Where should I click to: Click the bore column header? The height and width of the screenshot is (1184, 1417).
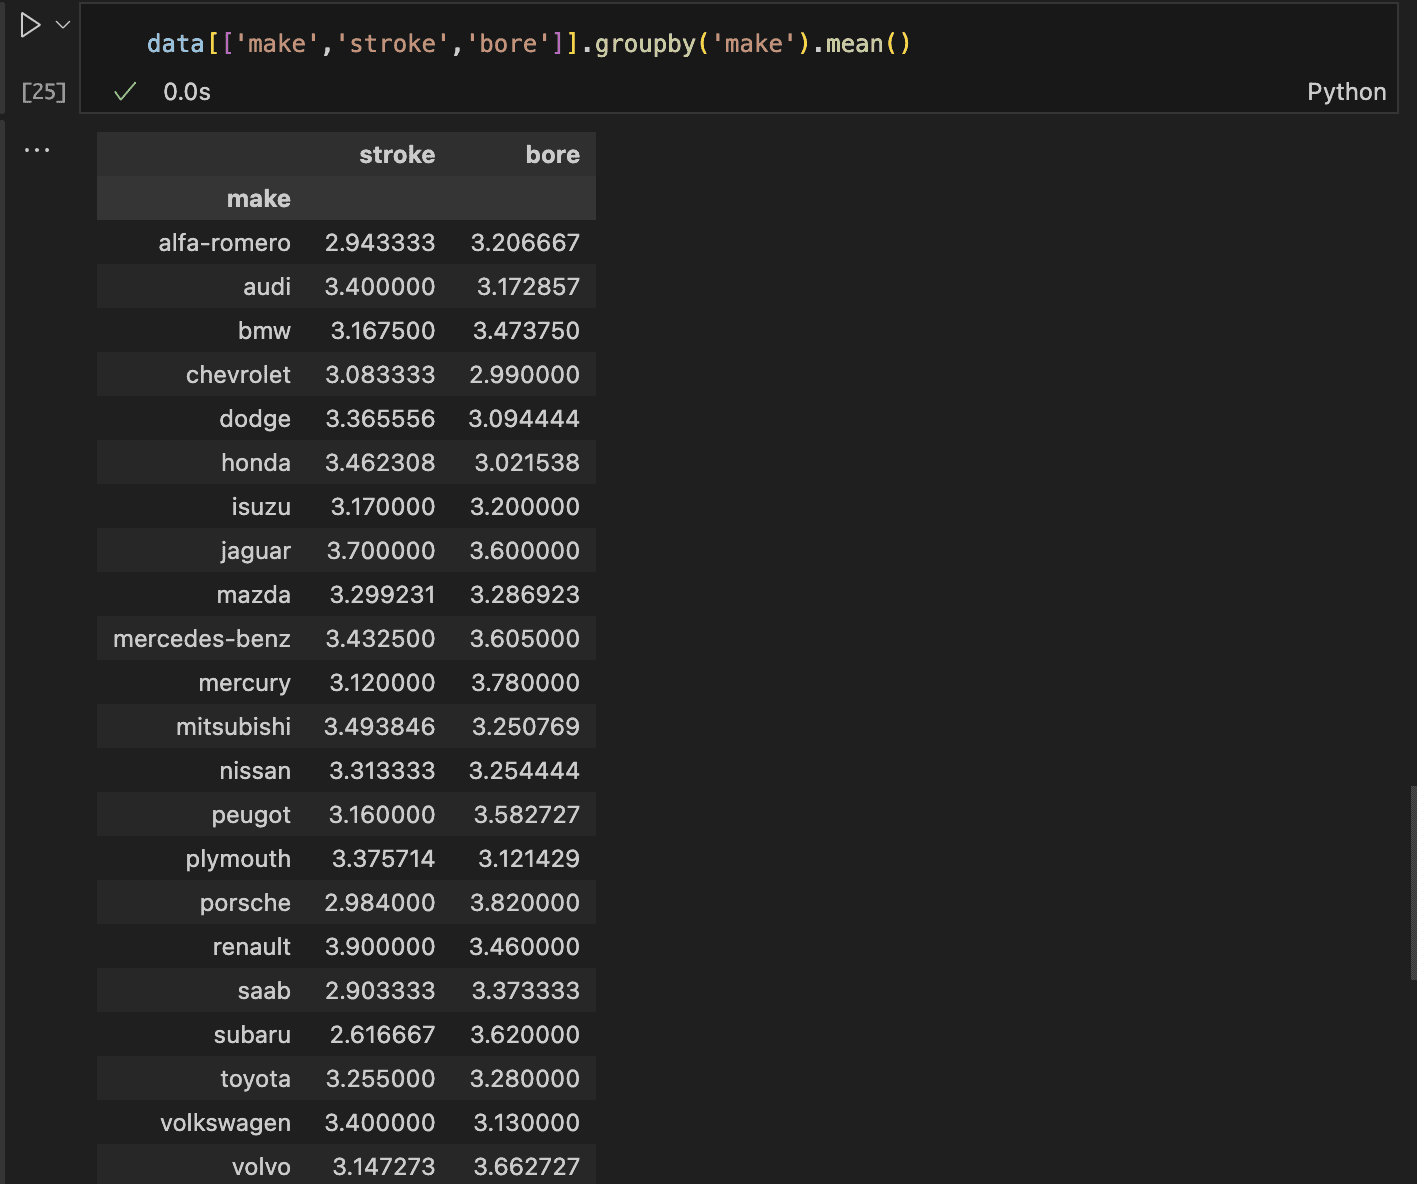coord(552,154)
